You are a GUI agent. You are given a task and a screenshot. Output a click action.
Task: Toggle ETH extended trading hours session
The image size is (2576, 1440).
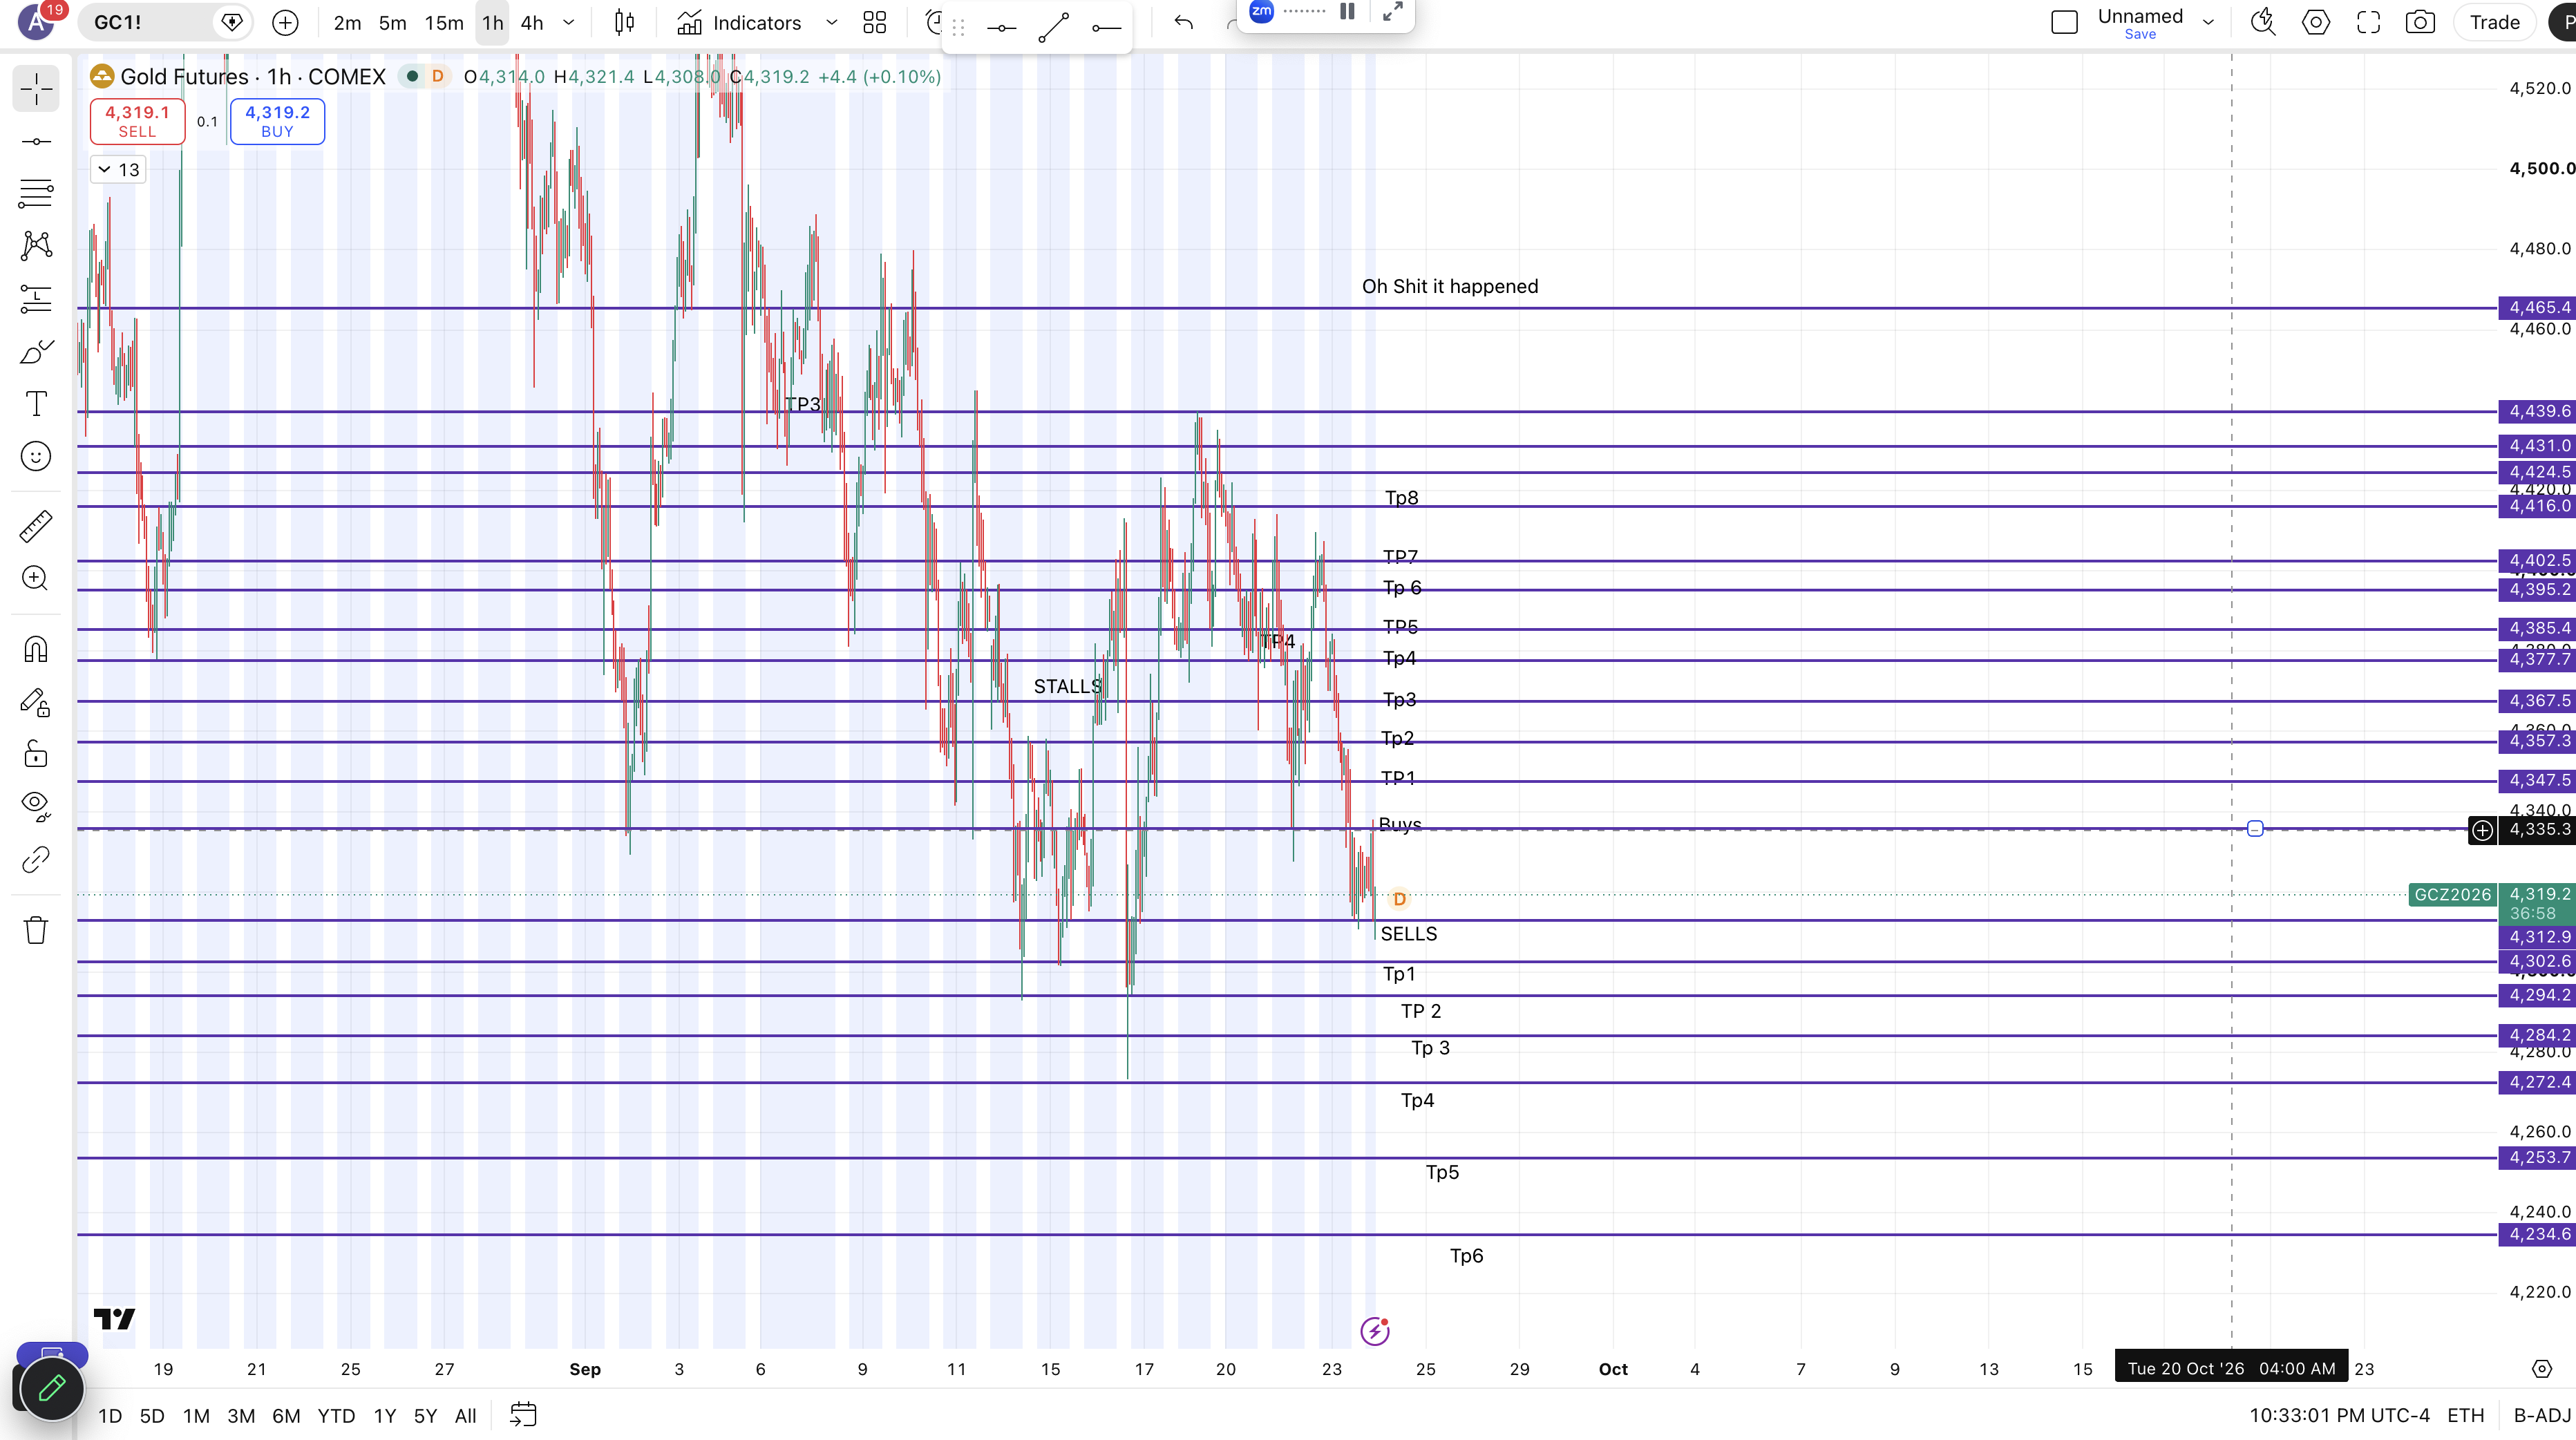click(x=2465, y=1415)
